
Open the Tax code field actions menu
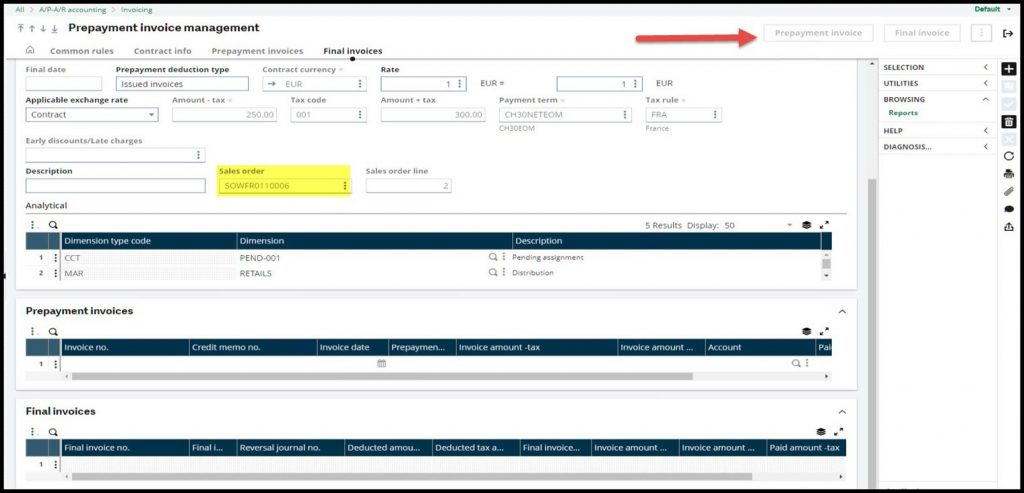360,114
